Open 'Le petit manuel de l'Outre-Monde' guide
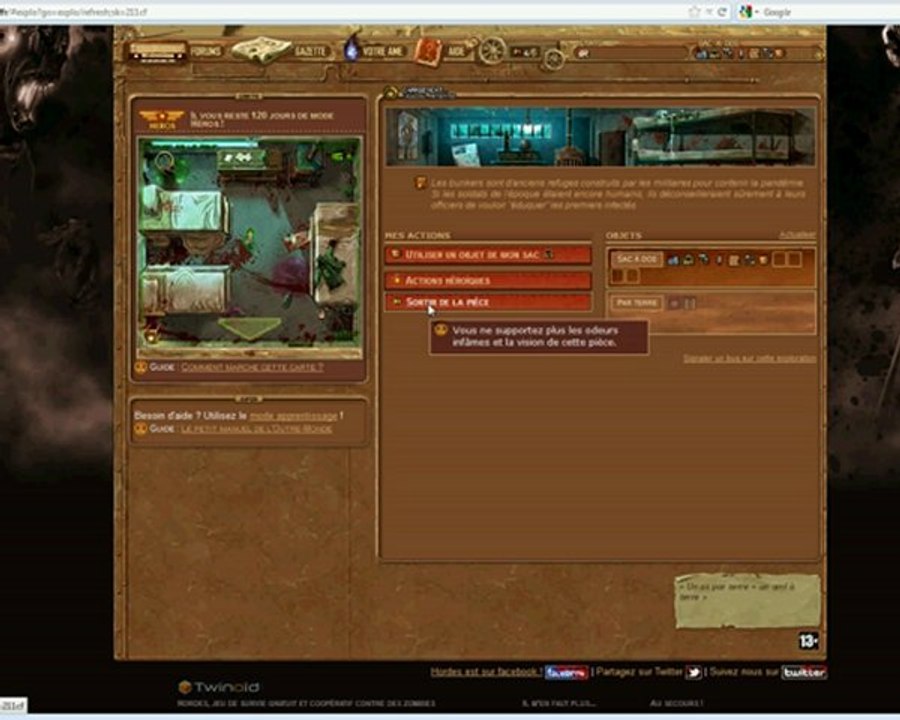The width and height of the screenshot is (900, 720). (257, 429)
